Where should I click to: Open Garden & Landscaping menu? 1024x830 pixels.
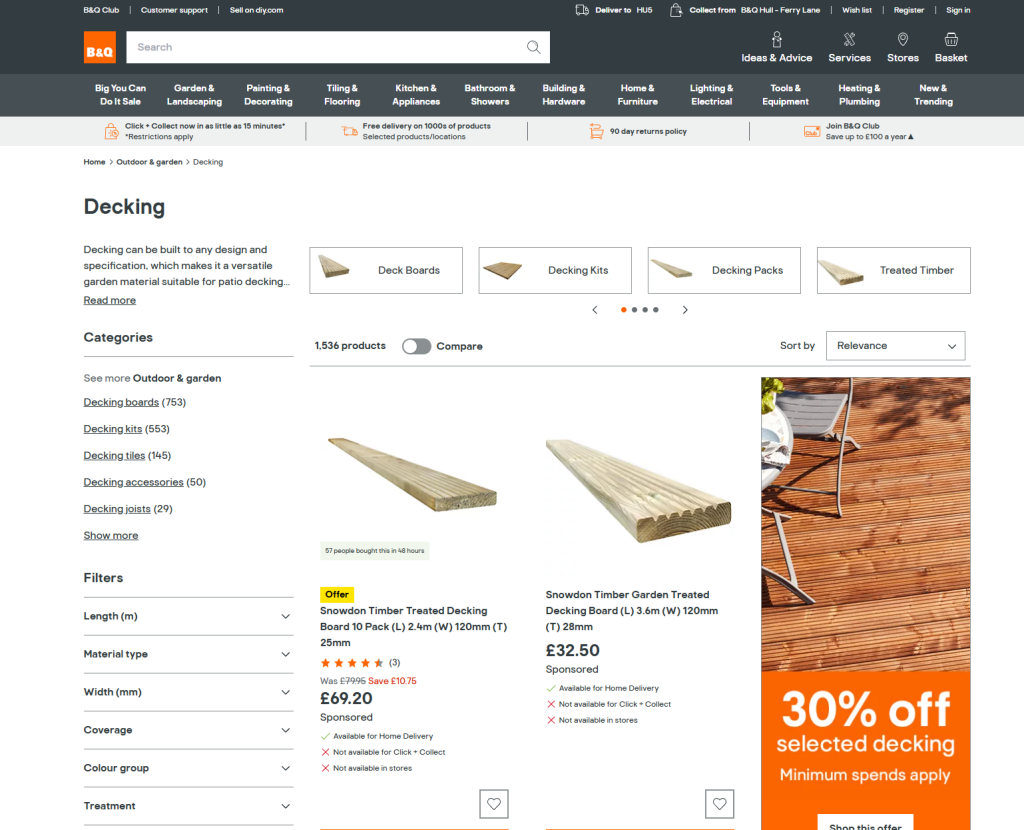[x=194, y=95]
